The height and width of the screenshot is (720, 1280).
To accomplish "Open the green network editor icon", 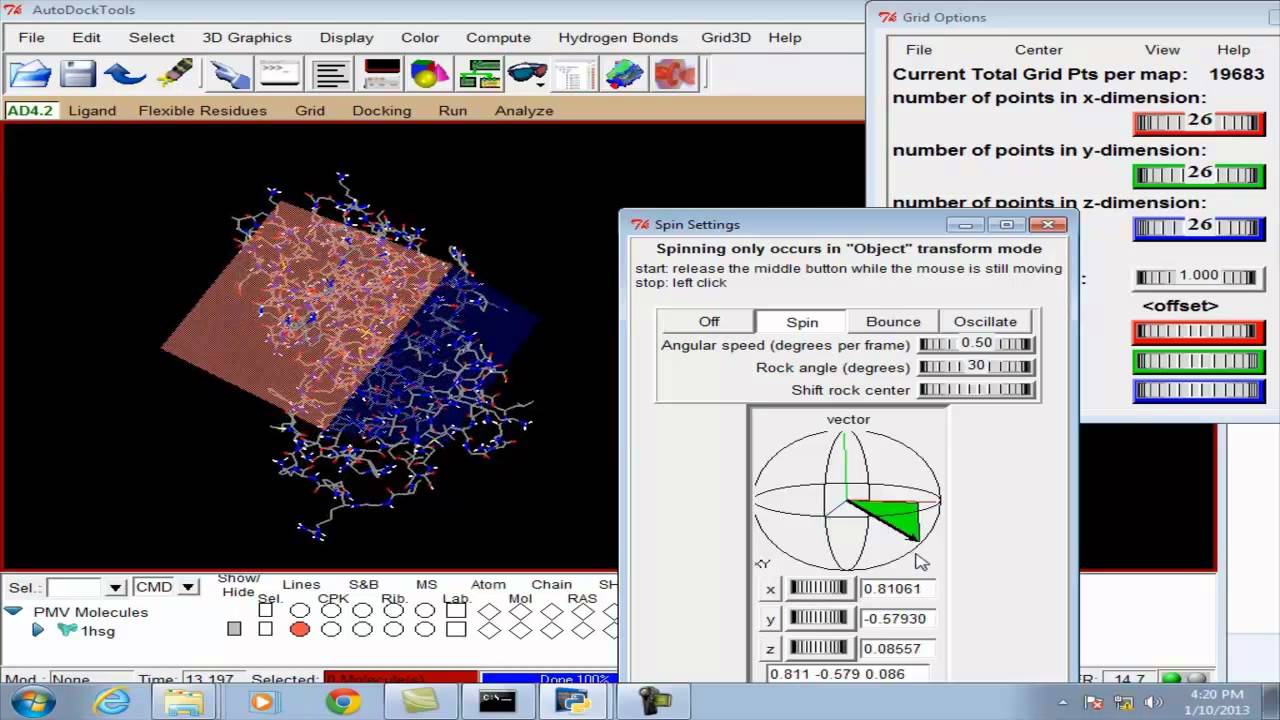I will (x=479, y=74).
